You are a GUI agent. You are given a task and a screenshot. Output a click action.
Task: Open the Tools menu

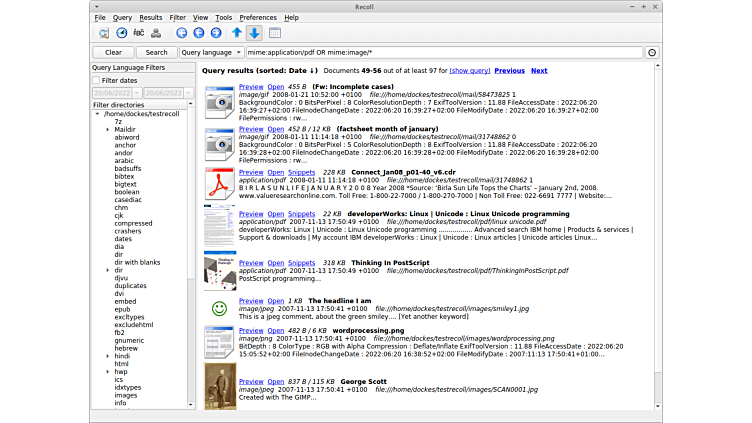pos(223,18)
